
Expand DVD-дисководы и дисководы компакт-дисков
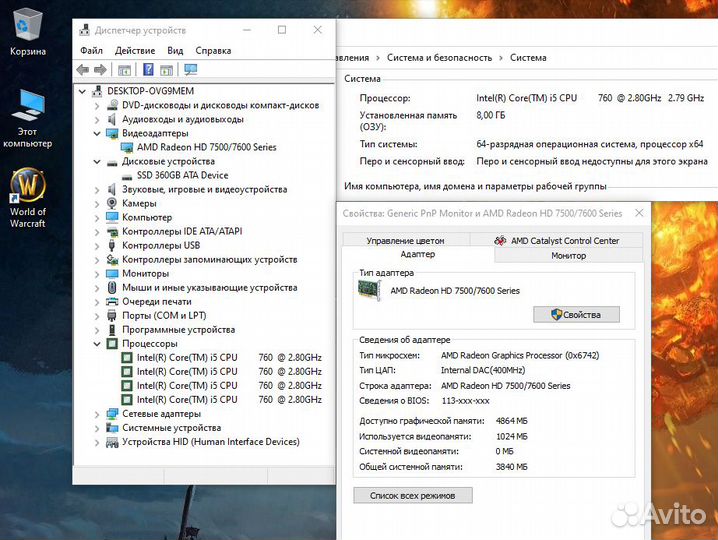point(97,106)
